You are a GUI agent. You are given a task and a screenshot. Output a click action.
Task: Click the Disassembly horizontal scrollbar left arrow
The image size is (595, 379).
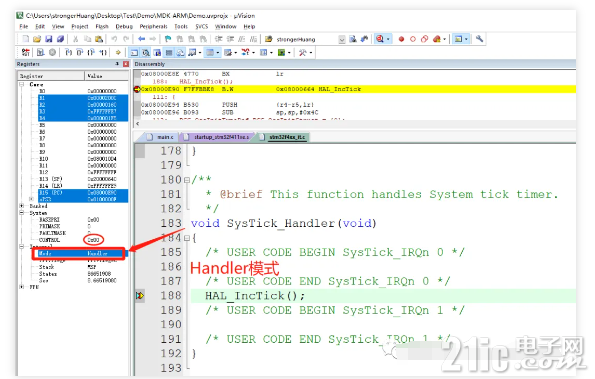pyautogui.click(x=137, y=124)
